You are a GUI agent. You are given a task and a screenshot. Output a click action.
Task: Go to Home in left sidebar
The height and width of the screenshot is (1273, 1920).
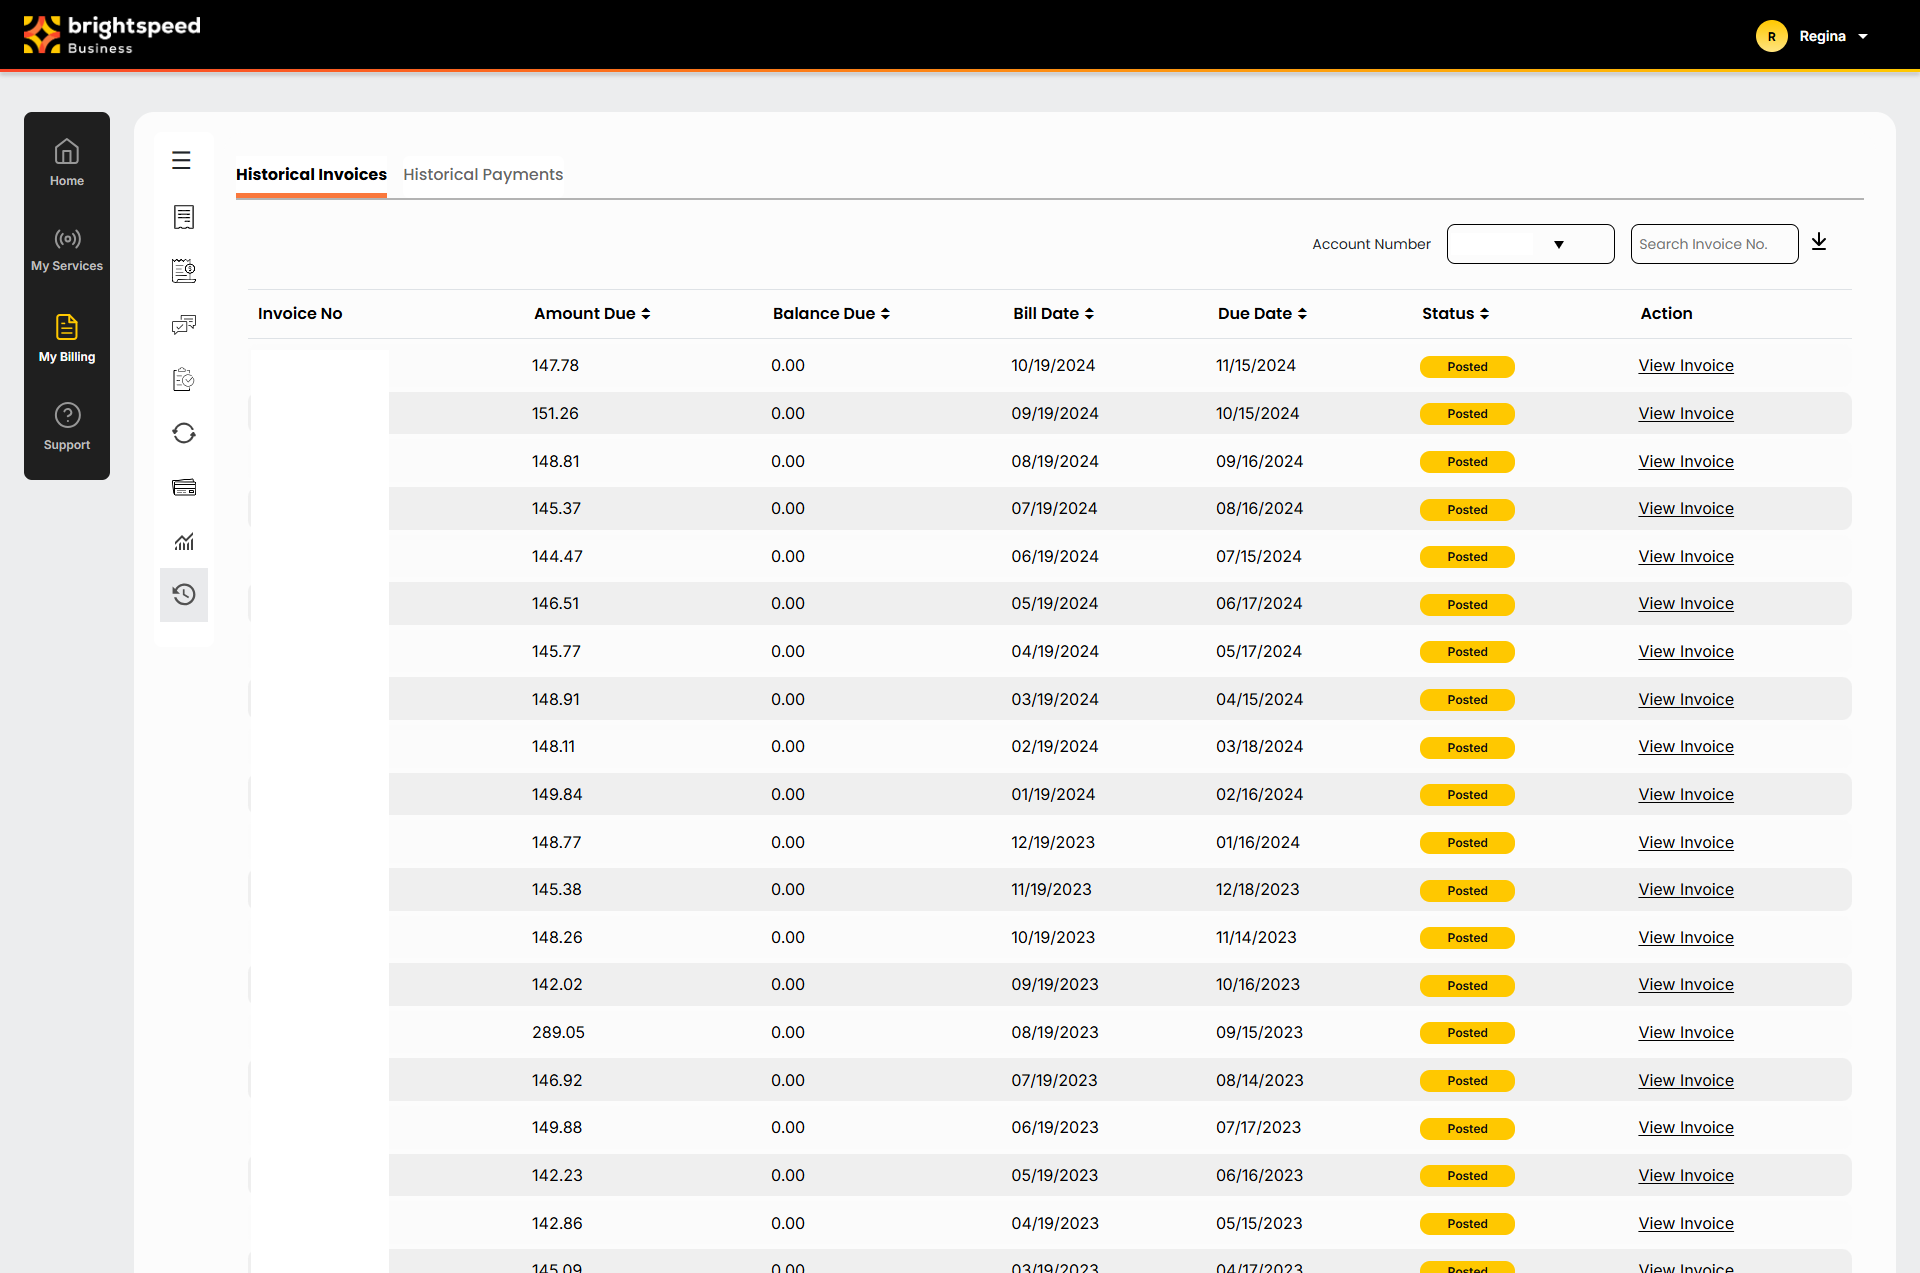point(67,163)
